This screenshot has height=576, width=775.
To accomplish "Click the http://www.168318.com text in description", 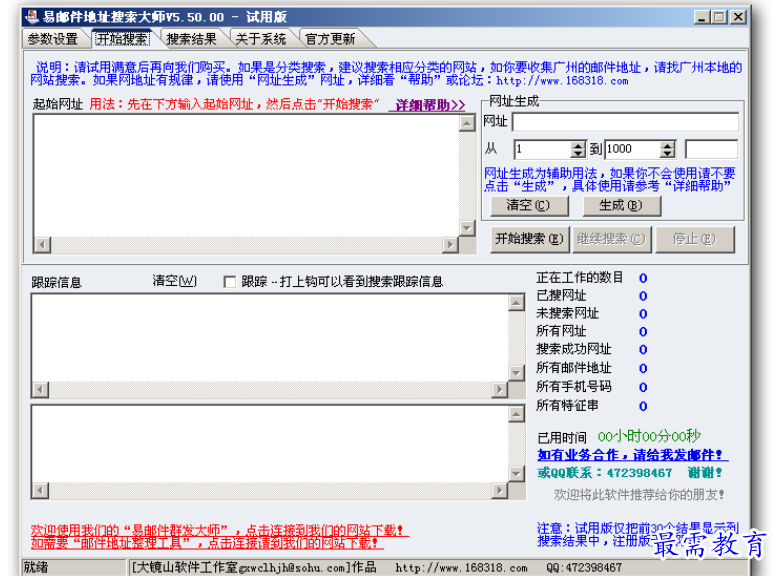I will pos(562,81).
